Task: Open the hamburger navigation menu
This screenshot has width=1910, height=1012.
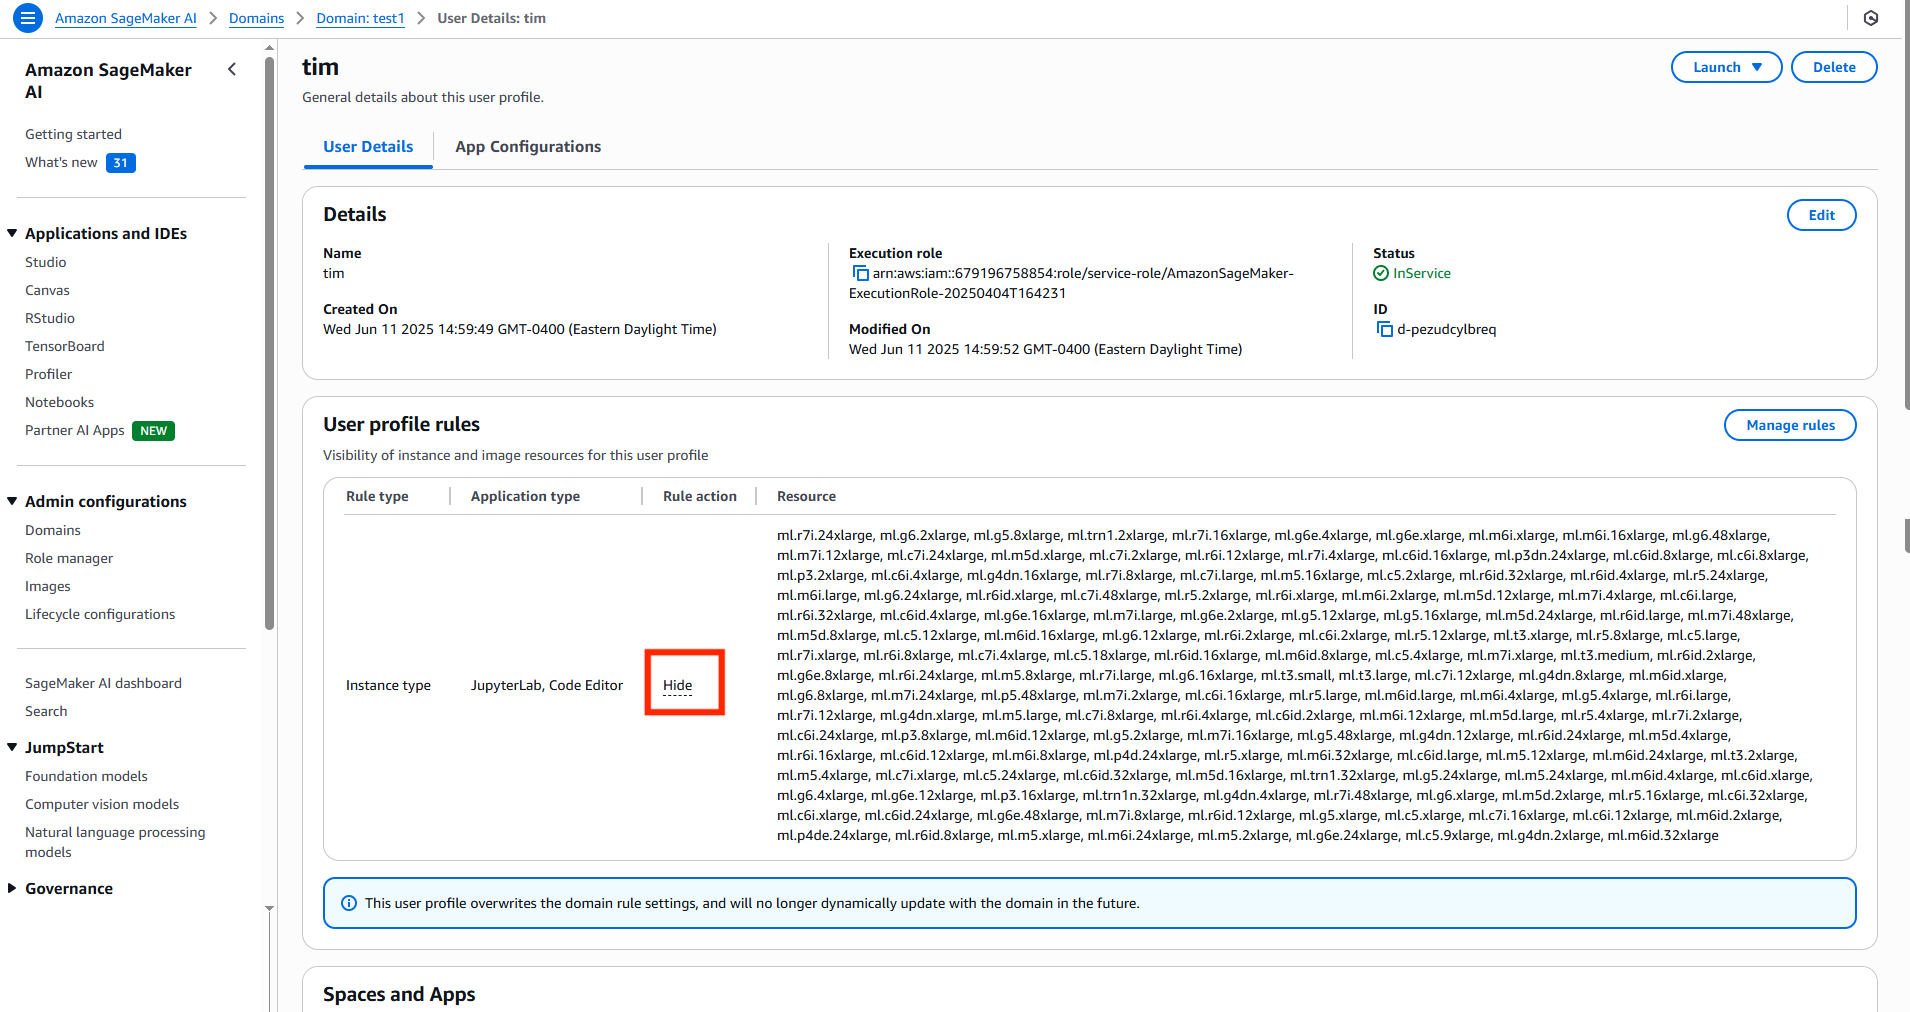Action: pyautogui.click(x=28, y=18)
